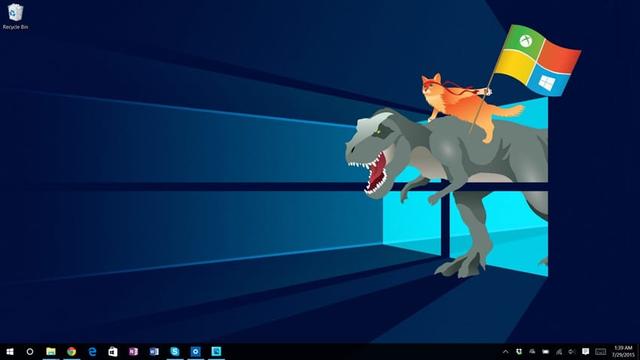The width and height of the screenshot is (640, 360).
Task: Open the blue gear app icon
Action: [x=196, y=351]
